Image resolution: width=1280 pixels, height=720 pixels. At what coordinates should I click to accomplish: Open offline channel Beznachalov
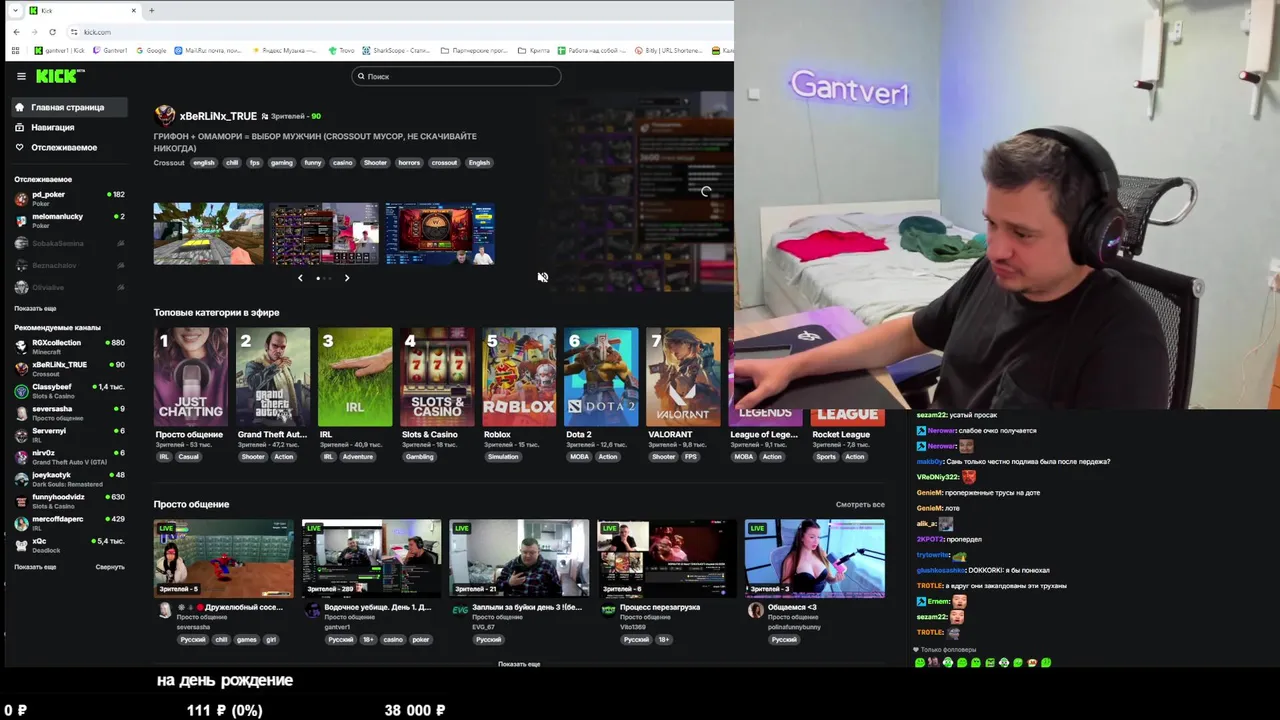pos(69,265)
